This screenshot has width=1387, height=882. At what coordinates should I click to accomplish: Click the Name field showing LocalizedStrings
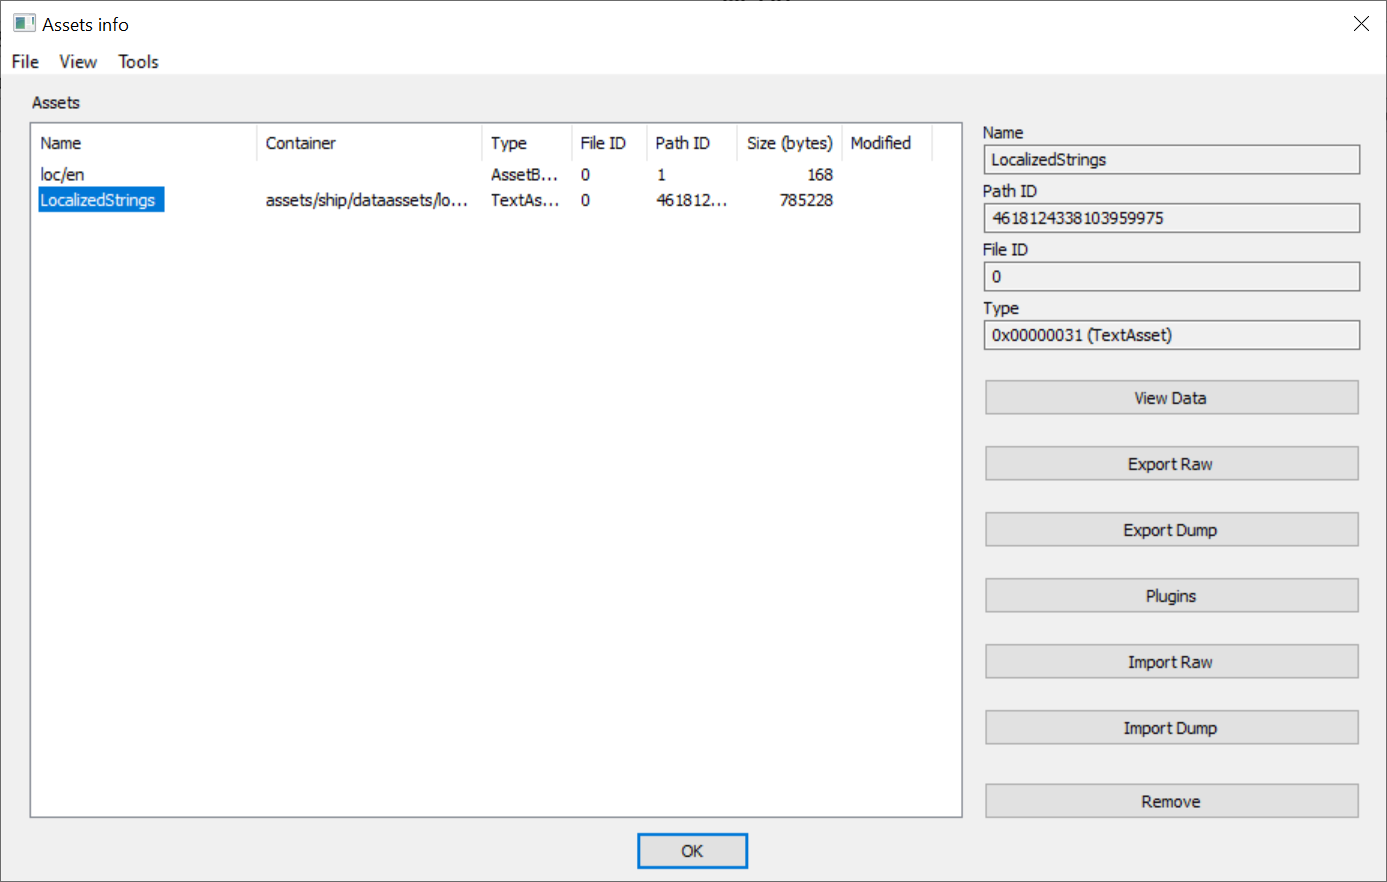coord(1172,160)
